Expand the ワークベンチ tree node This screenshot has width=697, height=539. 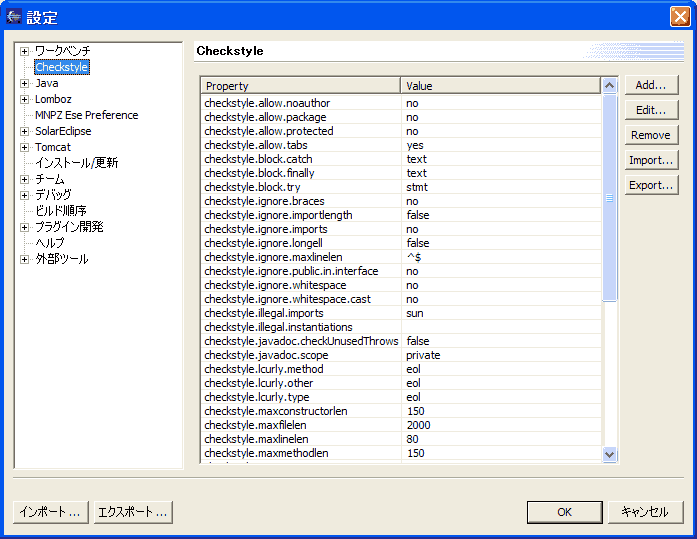[24, 52]
